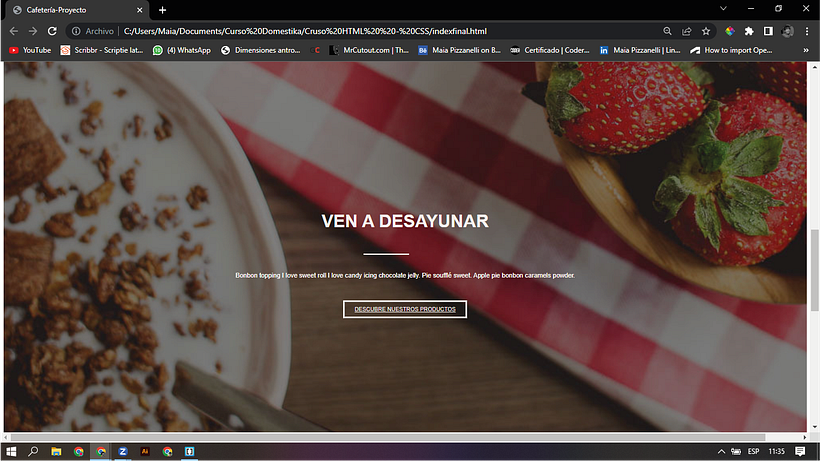Screen dimensions: 820x461
Task: Go back to the previous page
Action: coord(14,31)
